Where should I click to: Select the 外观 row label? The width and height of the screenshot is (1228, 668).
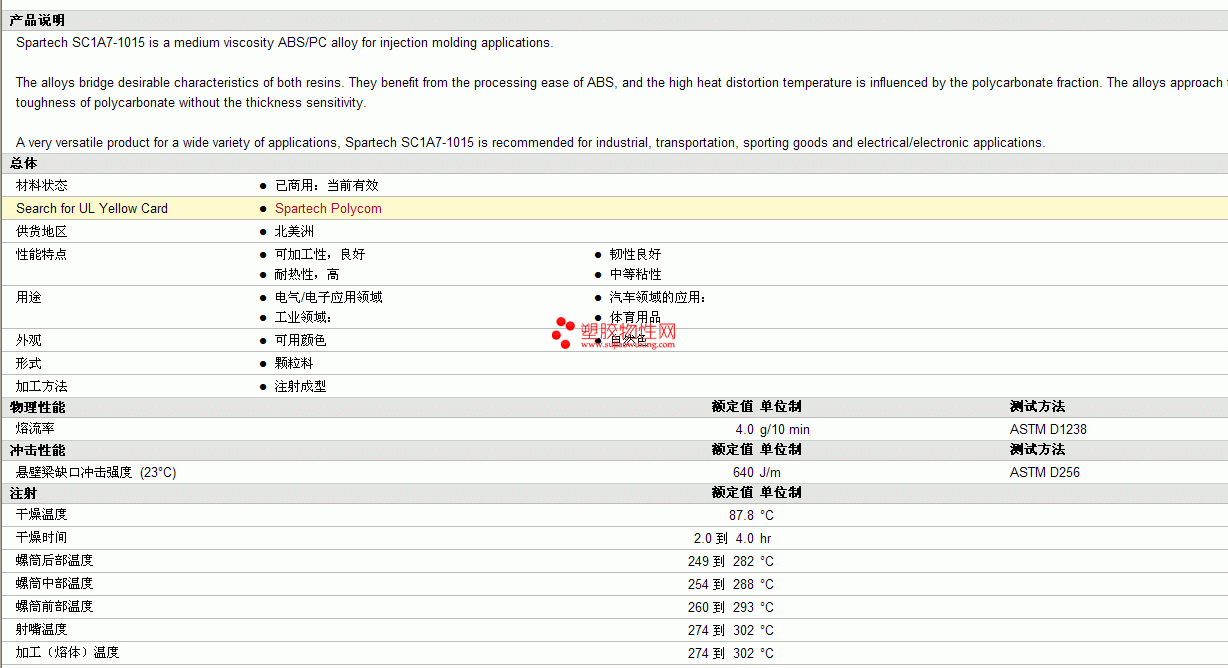(x=29, y=341)
